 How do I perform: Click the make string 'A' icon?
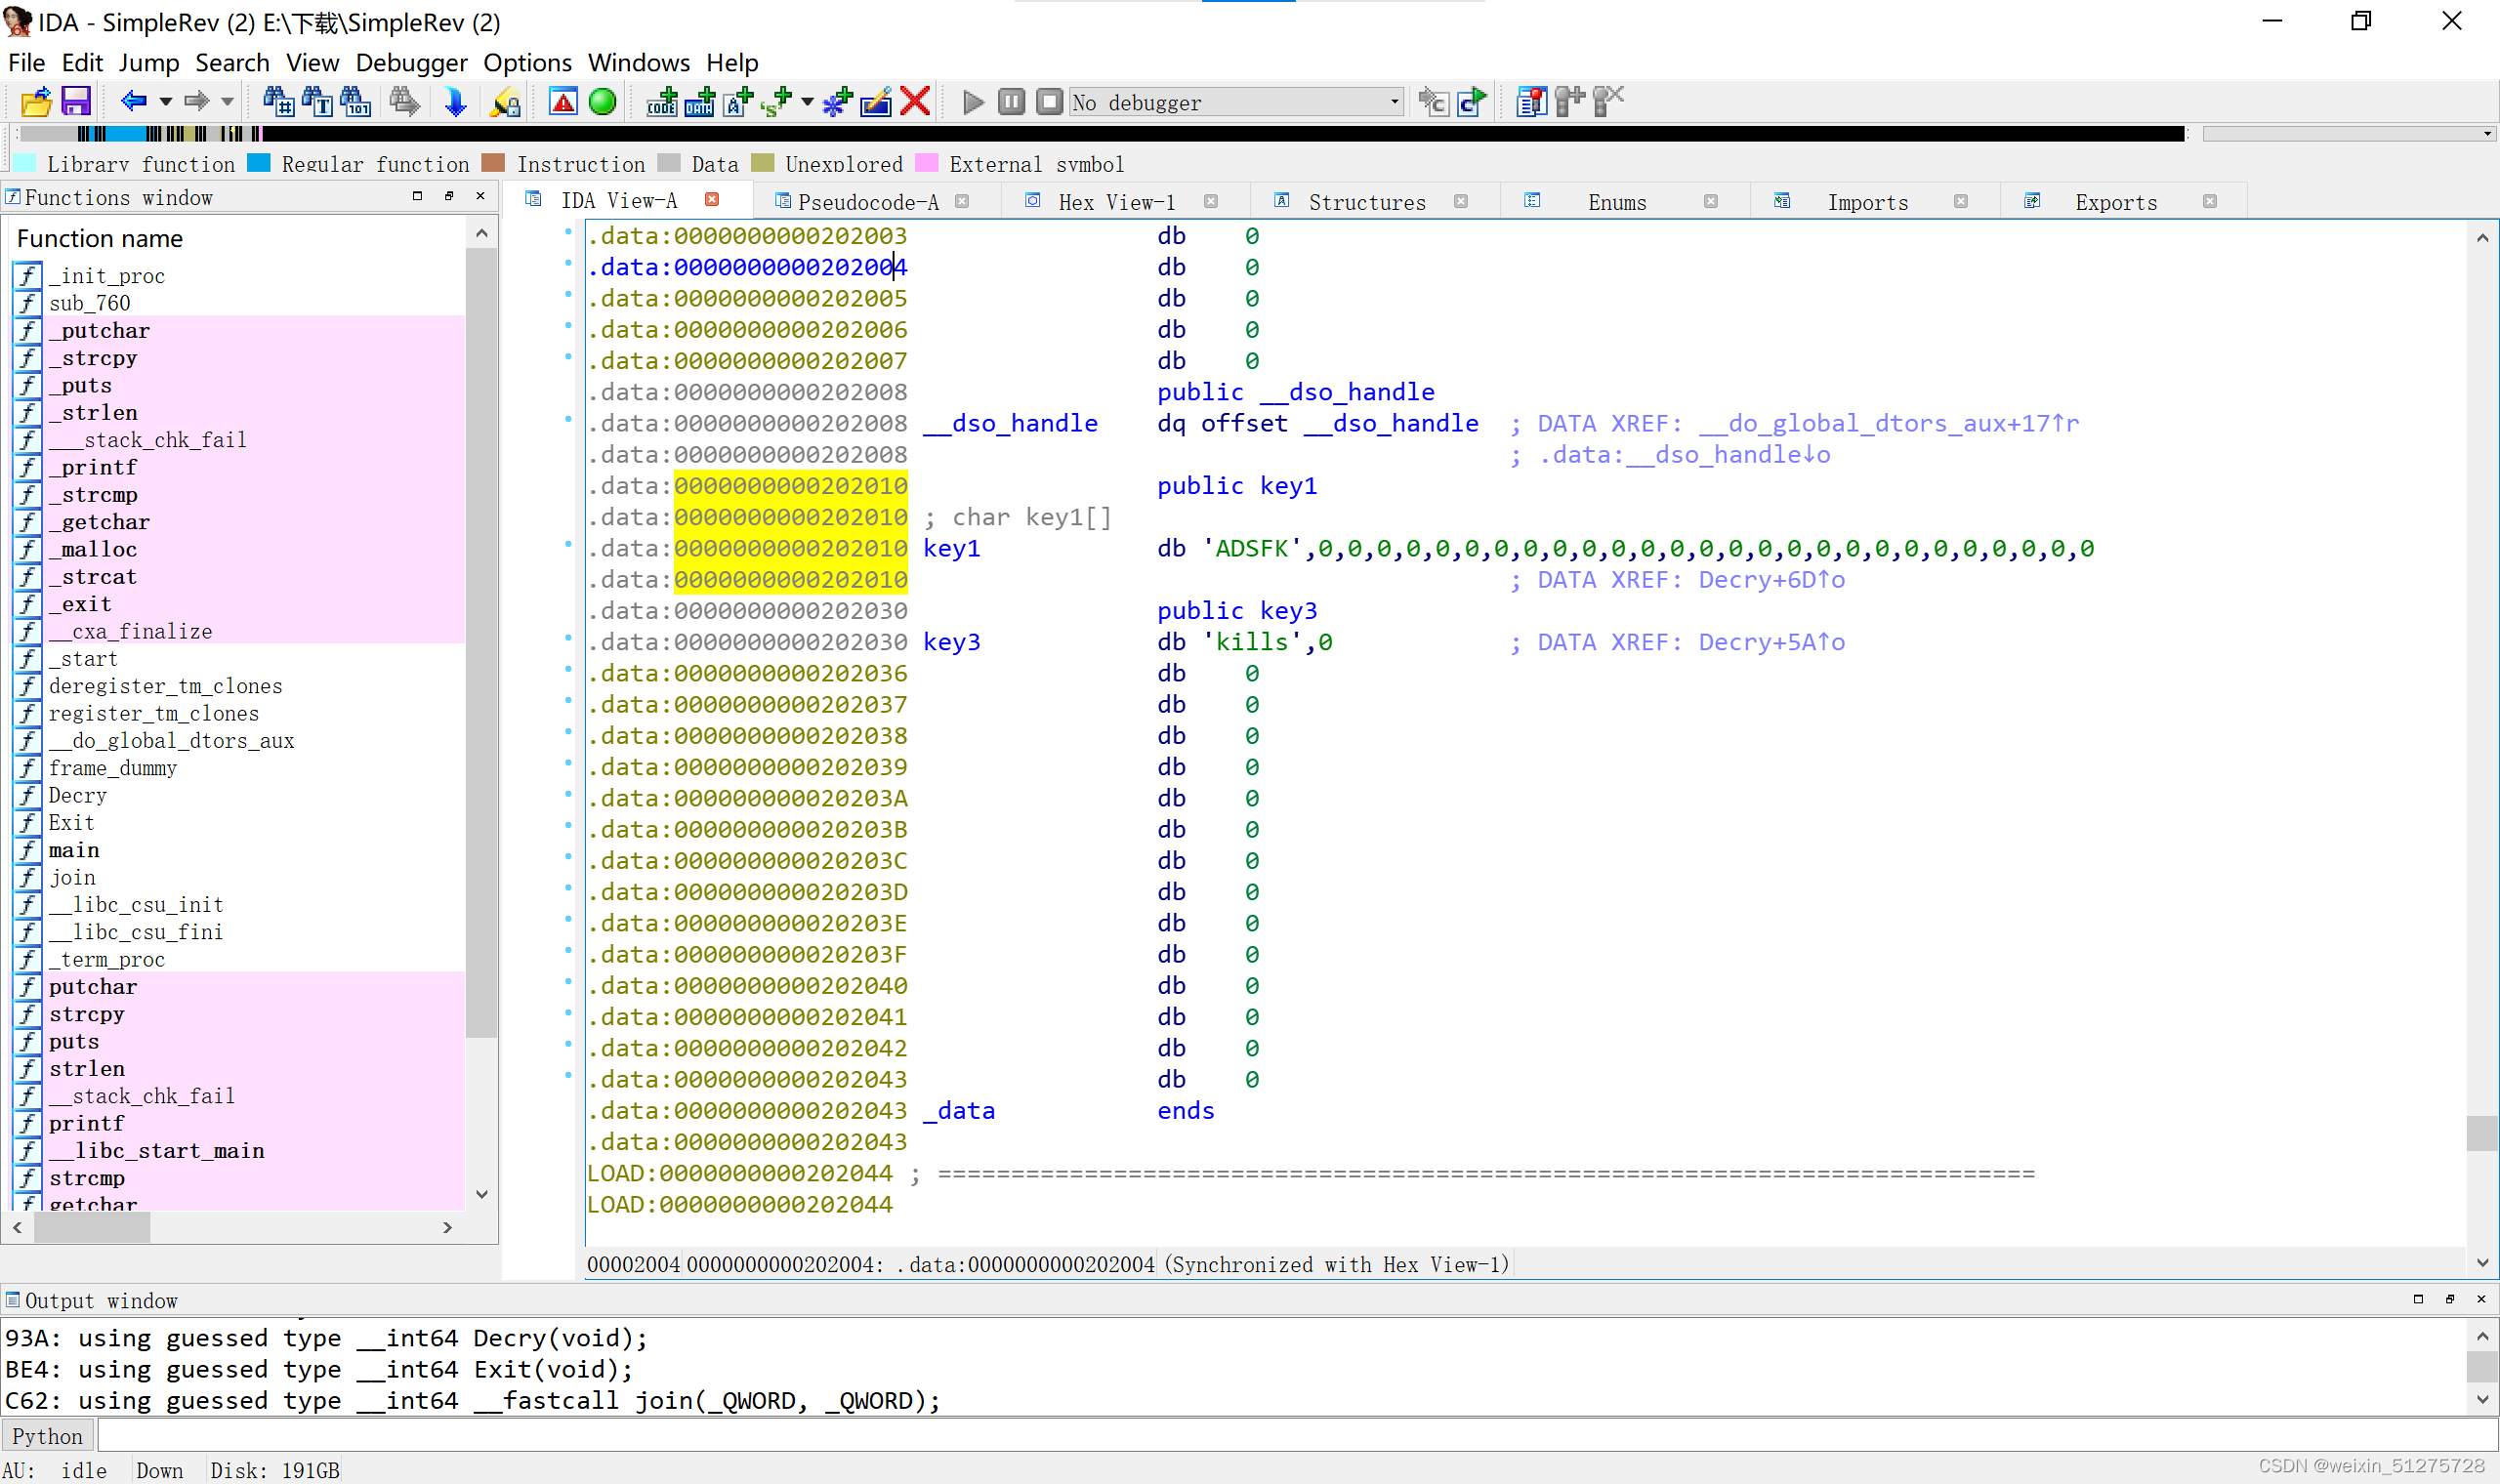pos(738,102)
